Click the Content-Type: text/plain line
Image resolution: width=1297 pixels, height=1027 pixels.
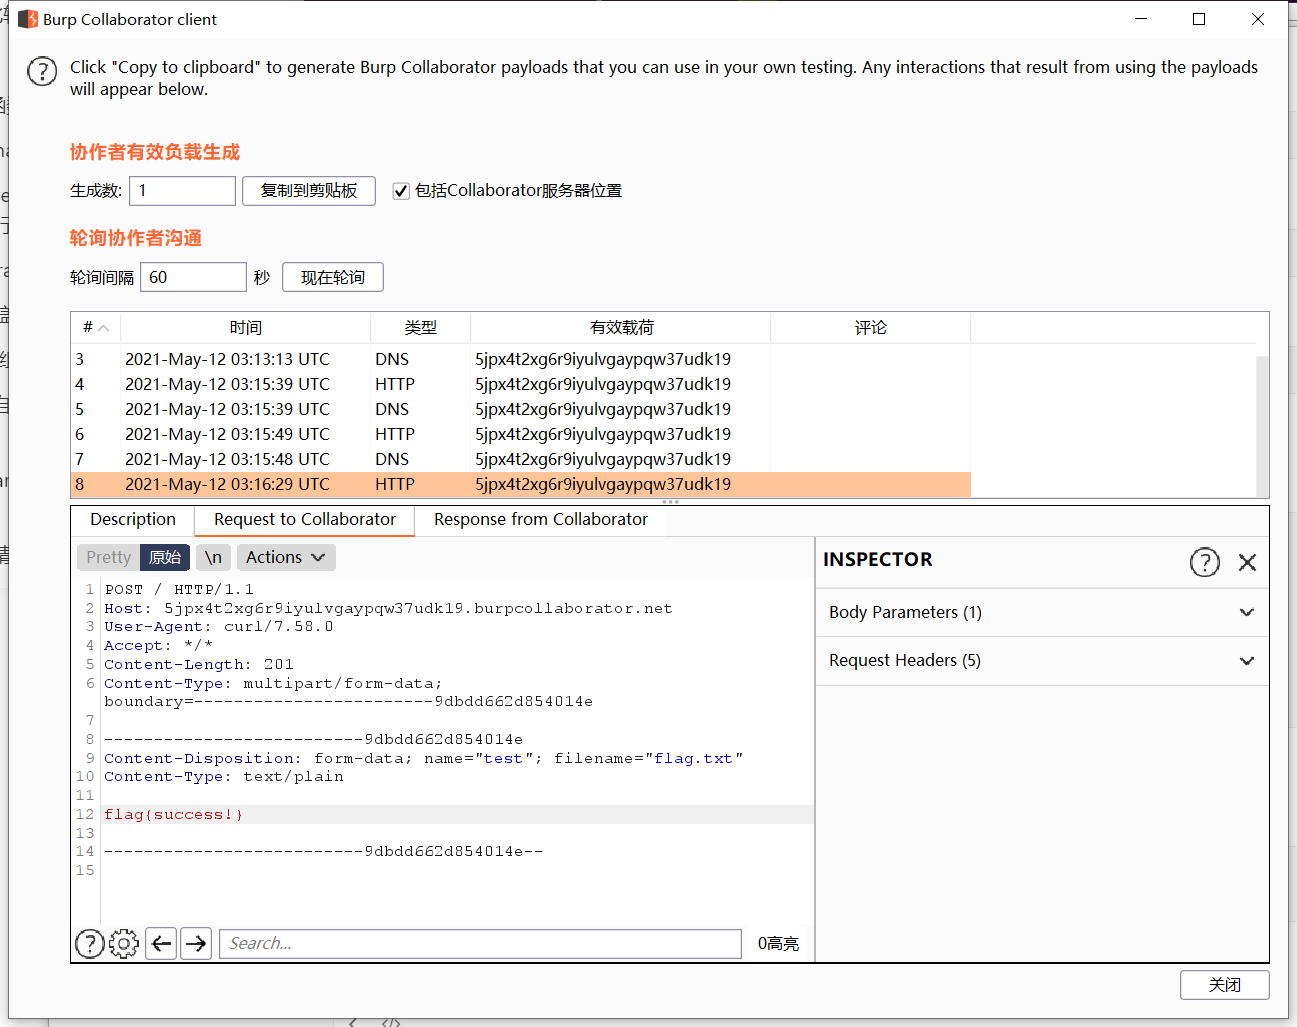223,777
